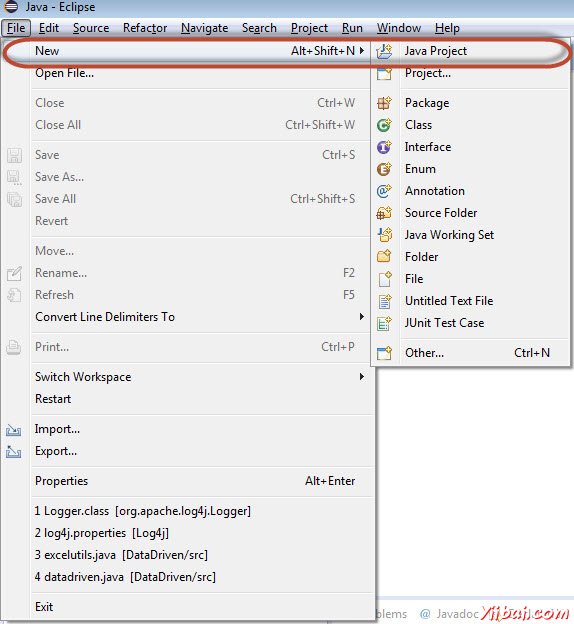Viewport: 574px width, 624px height.
Task: Click the Save As disk icon
Action: coord(14,177)
